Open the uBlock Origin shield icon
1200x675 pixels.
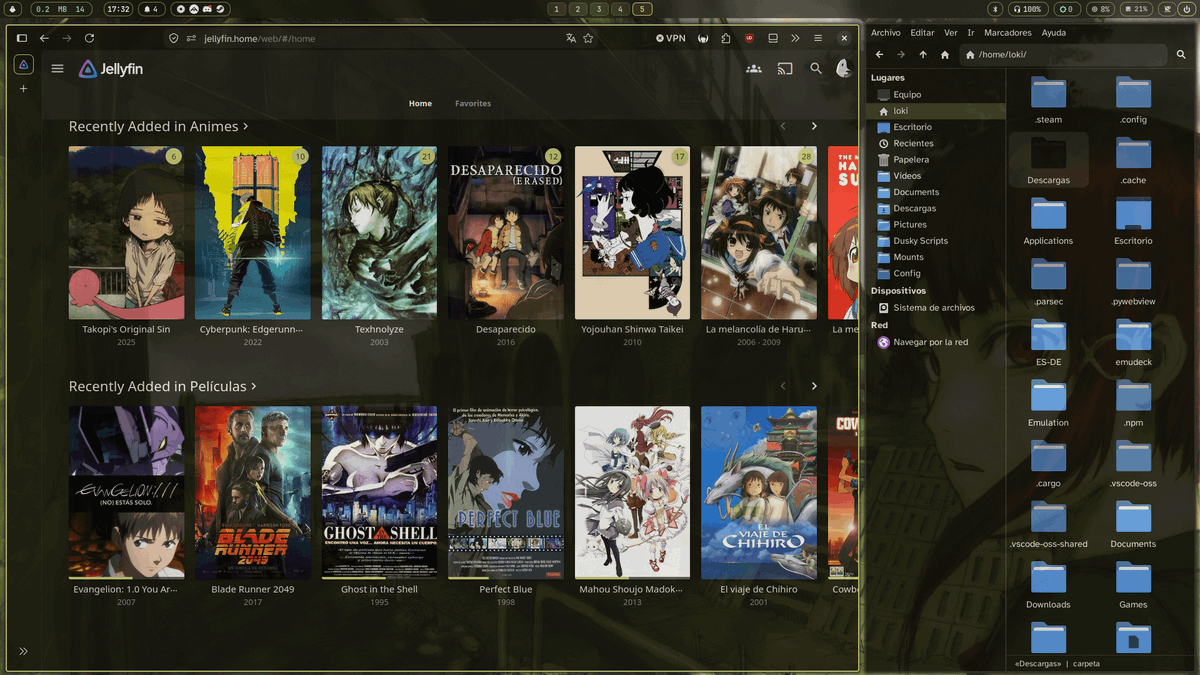[x=749, y=38]
